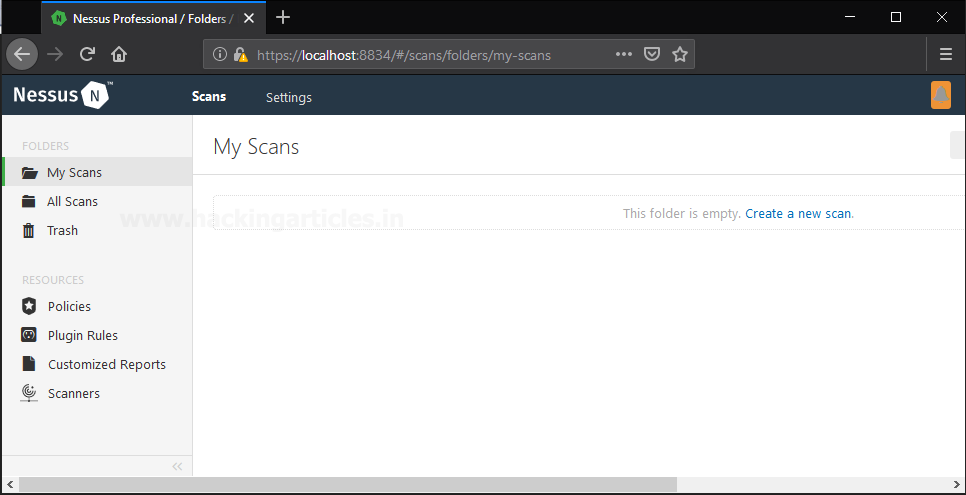This screenshot has height=495, width=966.
Task: Click the Create a new scan link
Action: (798, 213)
